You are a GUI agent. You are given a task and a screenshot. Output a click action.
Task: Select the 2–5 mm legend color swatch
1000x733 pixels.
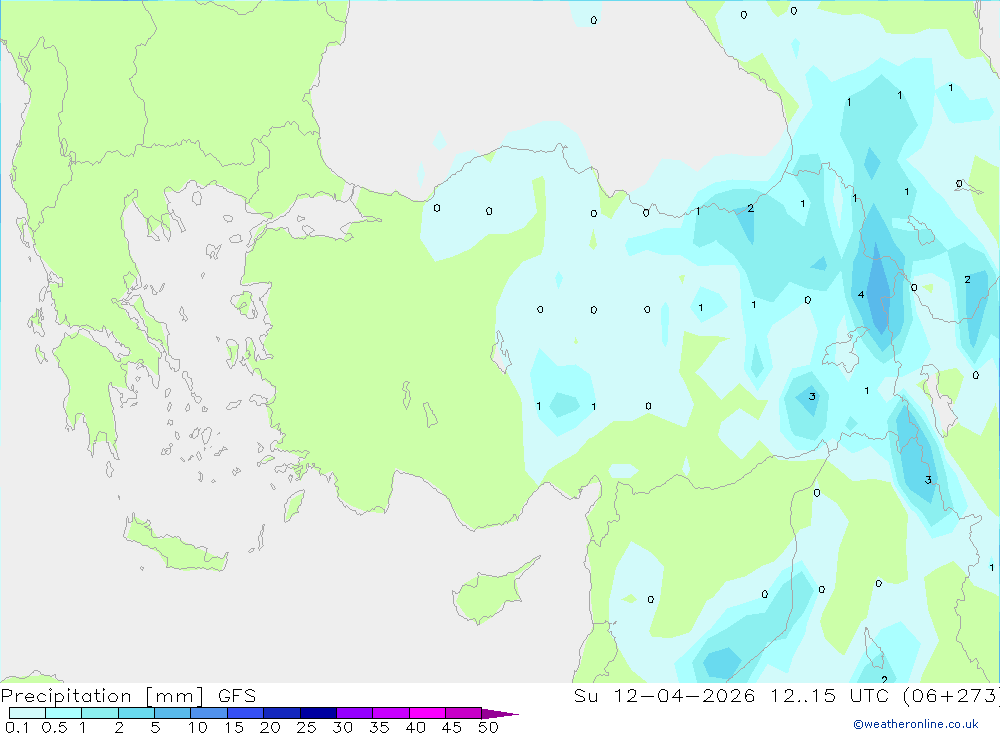pos(136,713)
